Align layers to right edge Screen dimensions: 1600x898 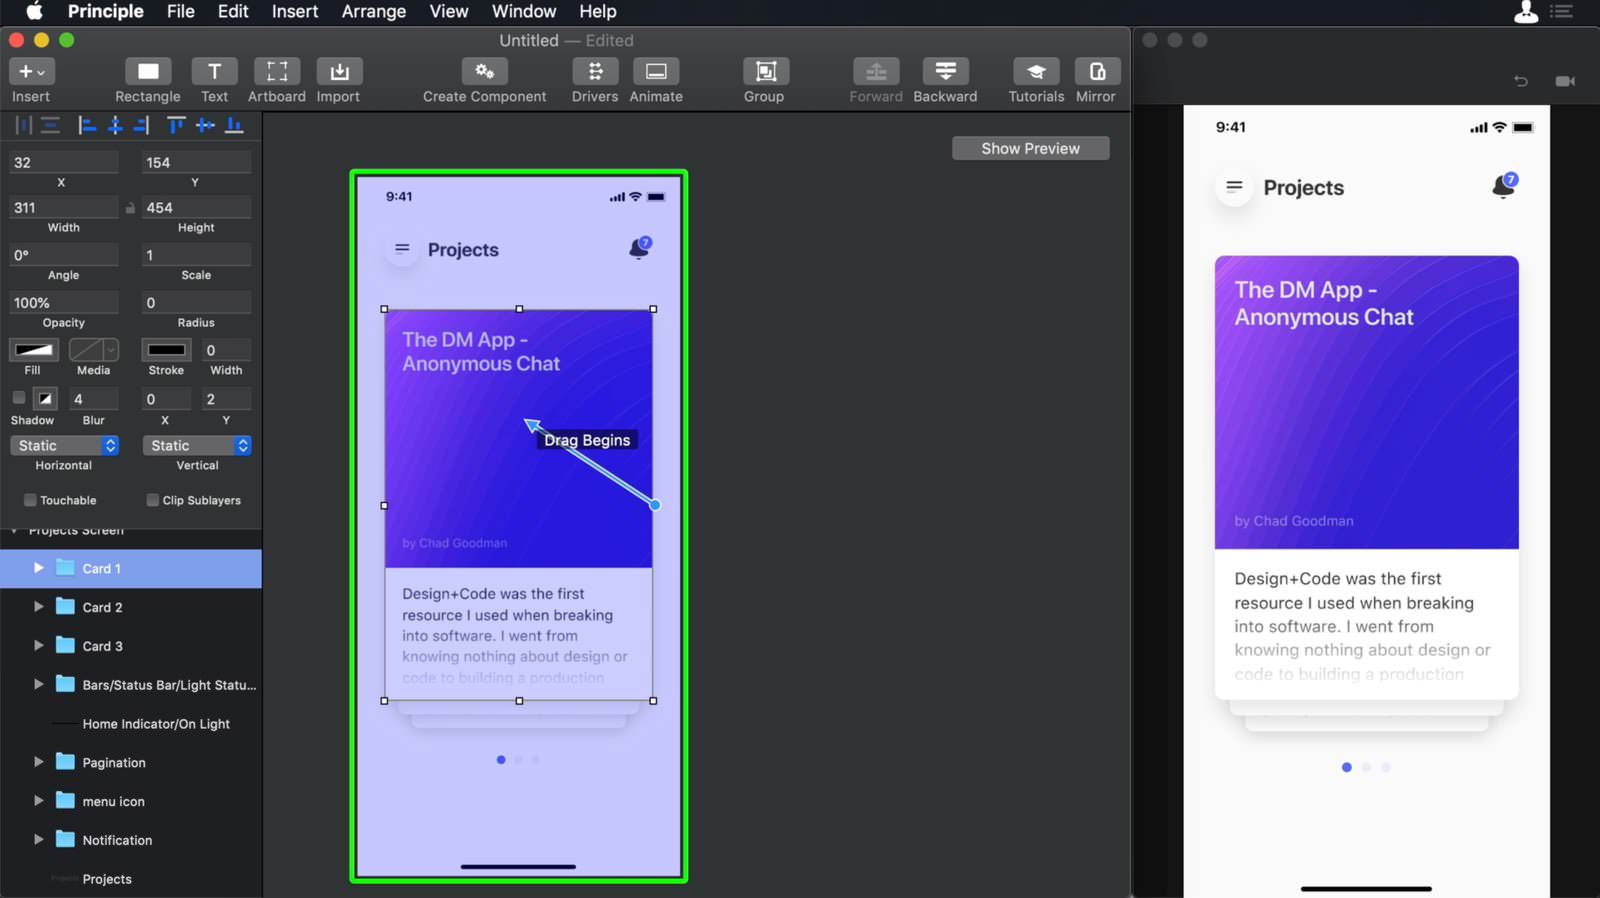pos(141,125)
